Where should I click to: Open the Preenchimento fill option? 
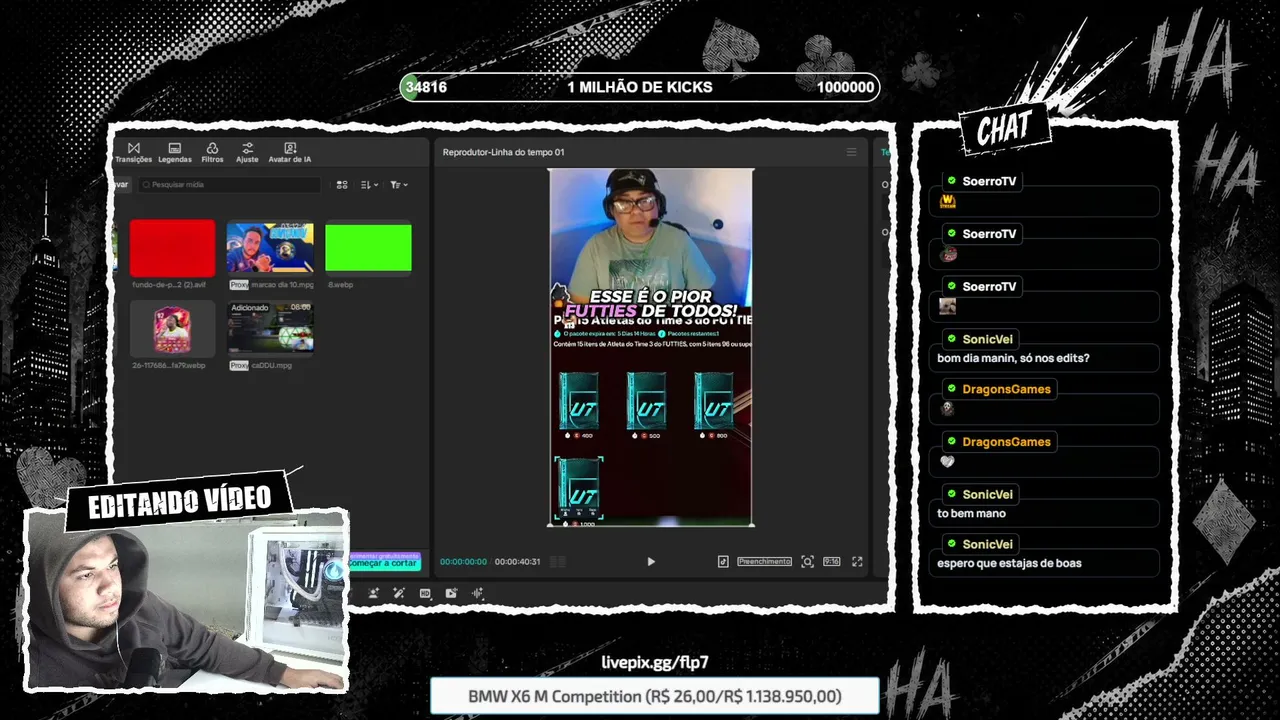click(x=764, y=562)
